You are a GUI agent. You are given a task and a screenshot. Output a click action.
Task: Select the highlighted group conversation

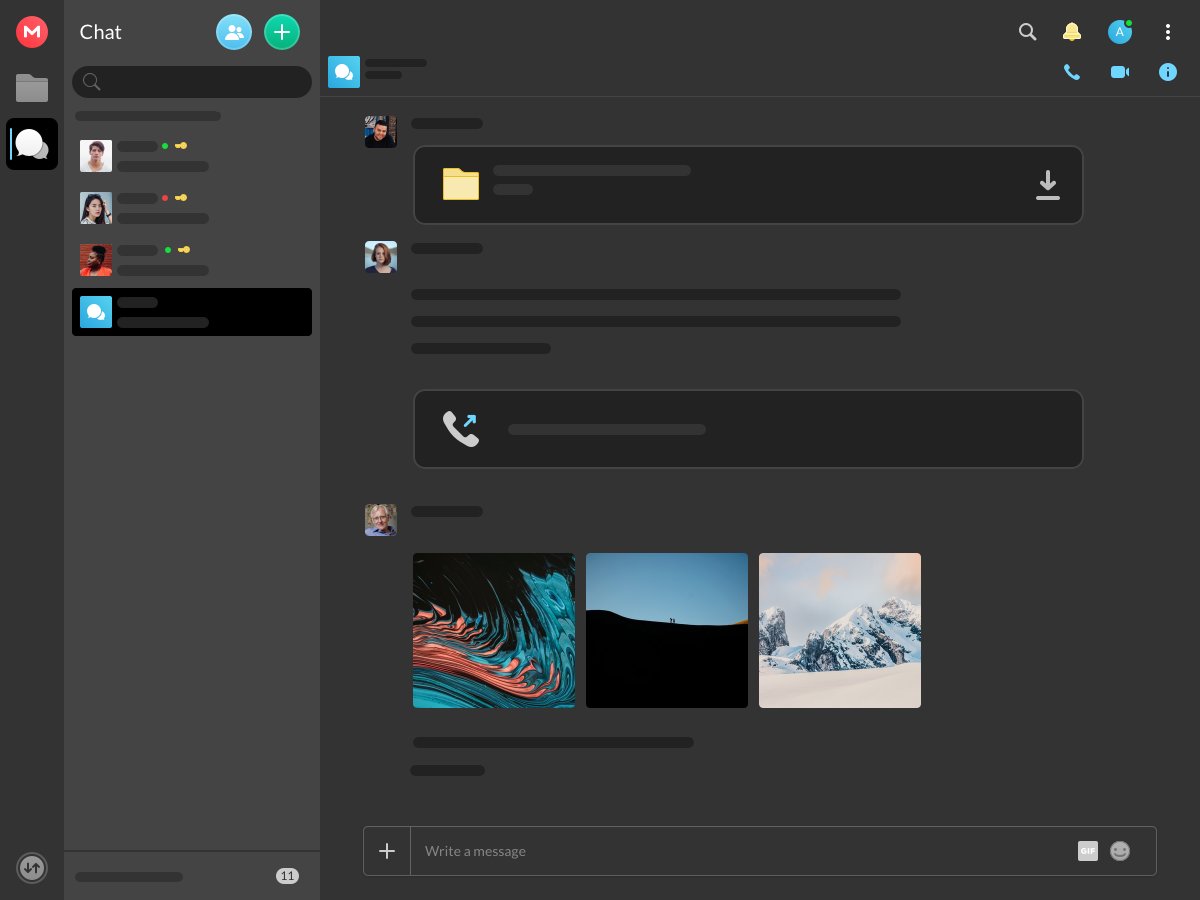click(191, 312)
